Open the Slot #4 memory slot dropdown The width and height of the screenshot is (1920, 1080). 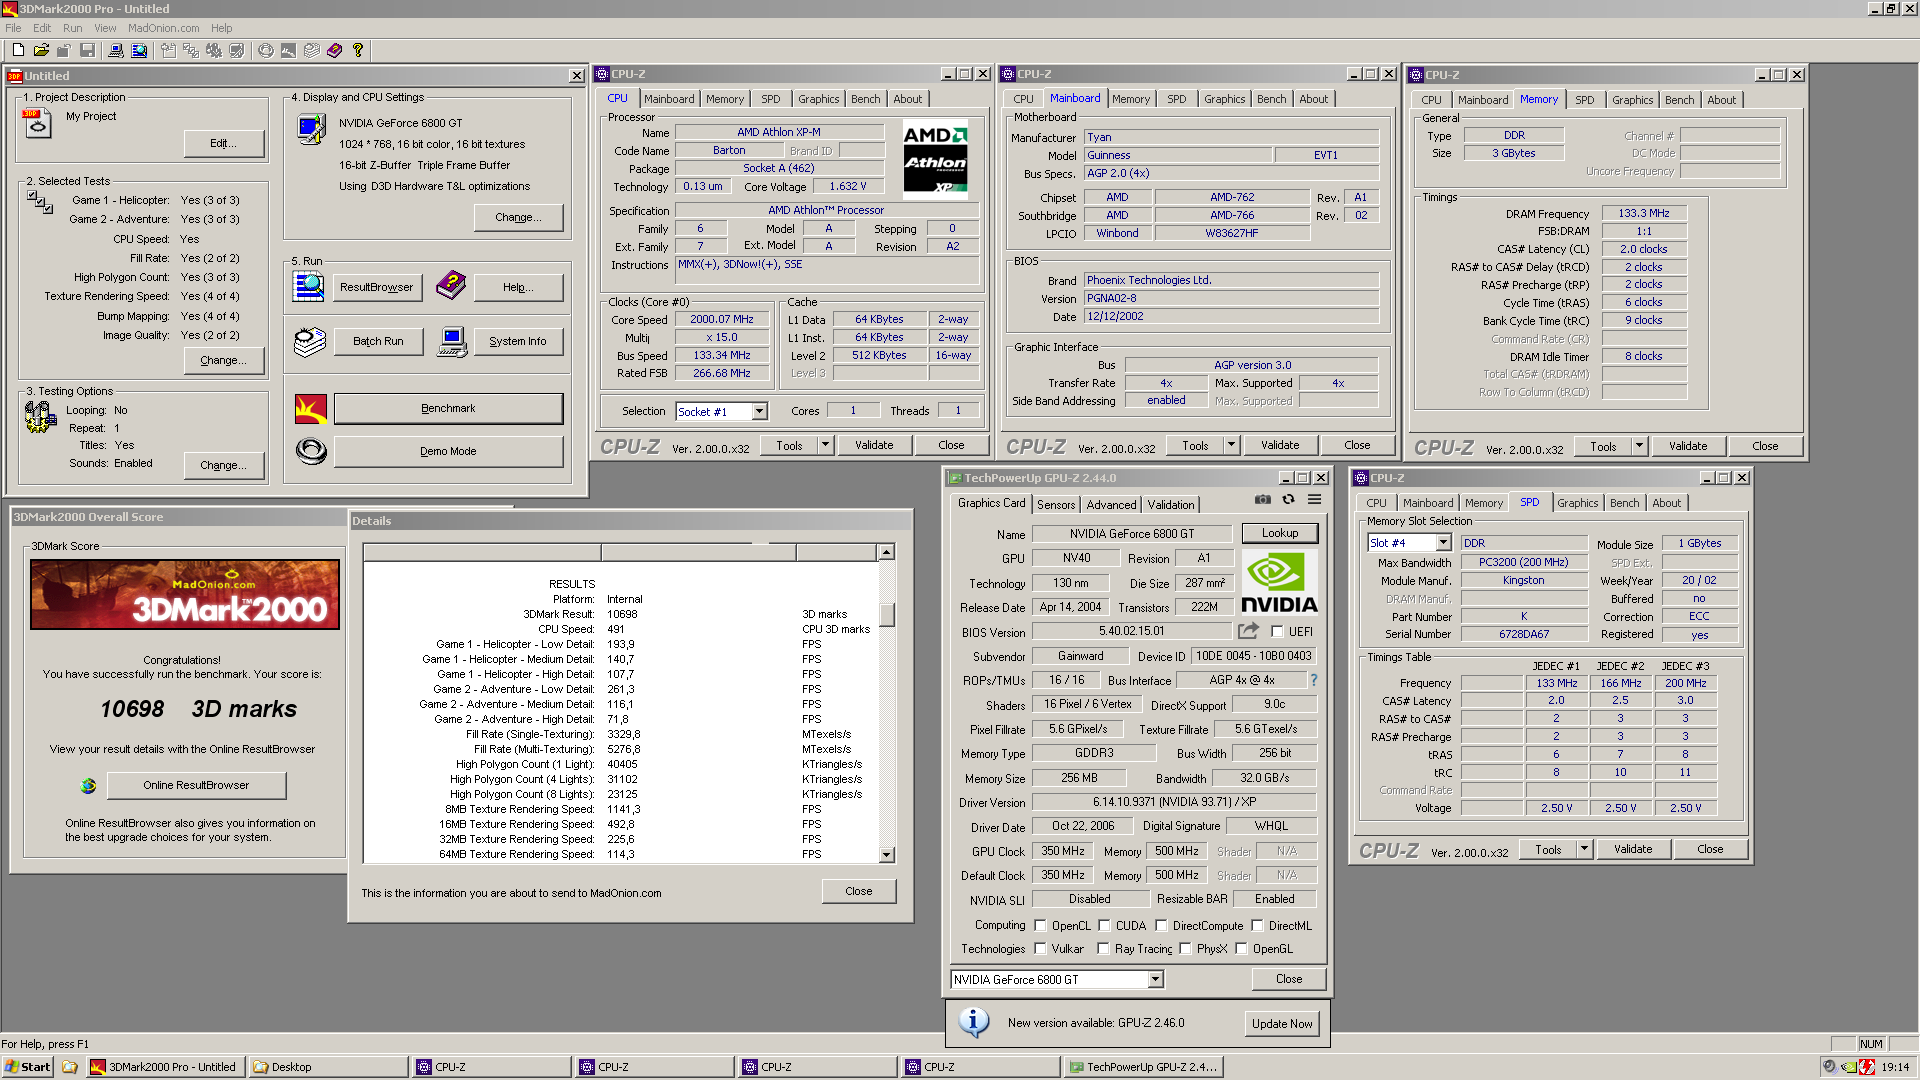(1443, 543)
